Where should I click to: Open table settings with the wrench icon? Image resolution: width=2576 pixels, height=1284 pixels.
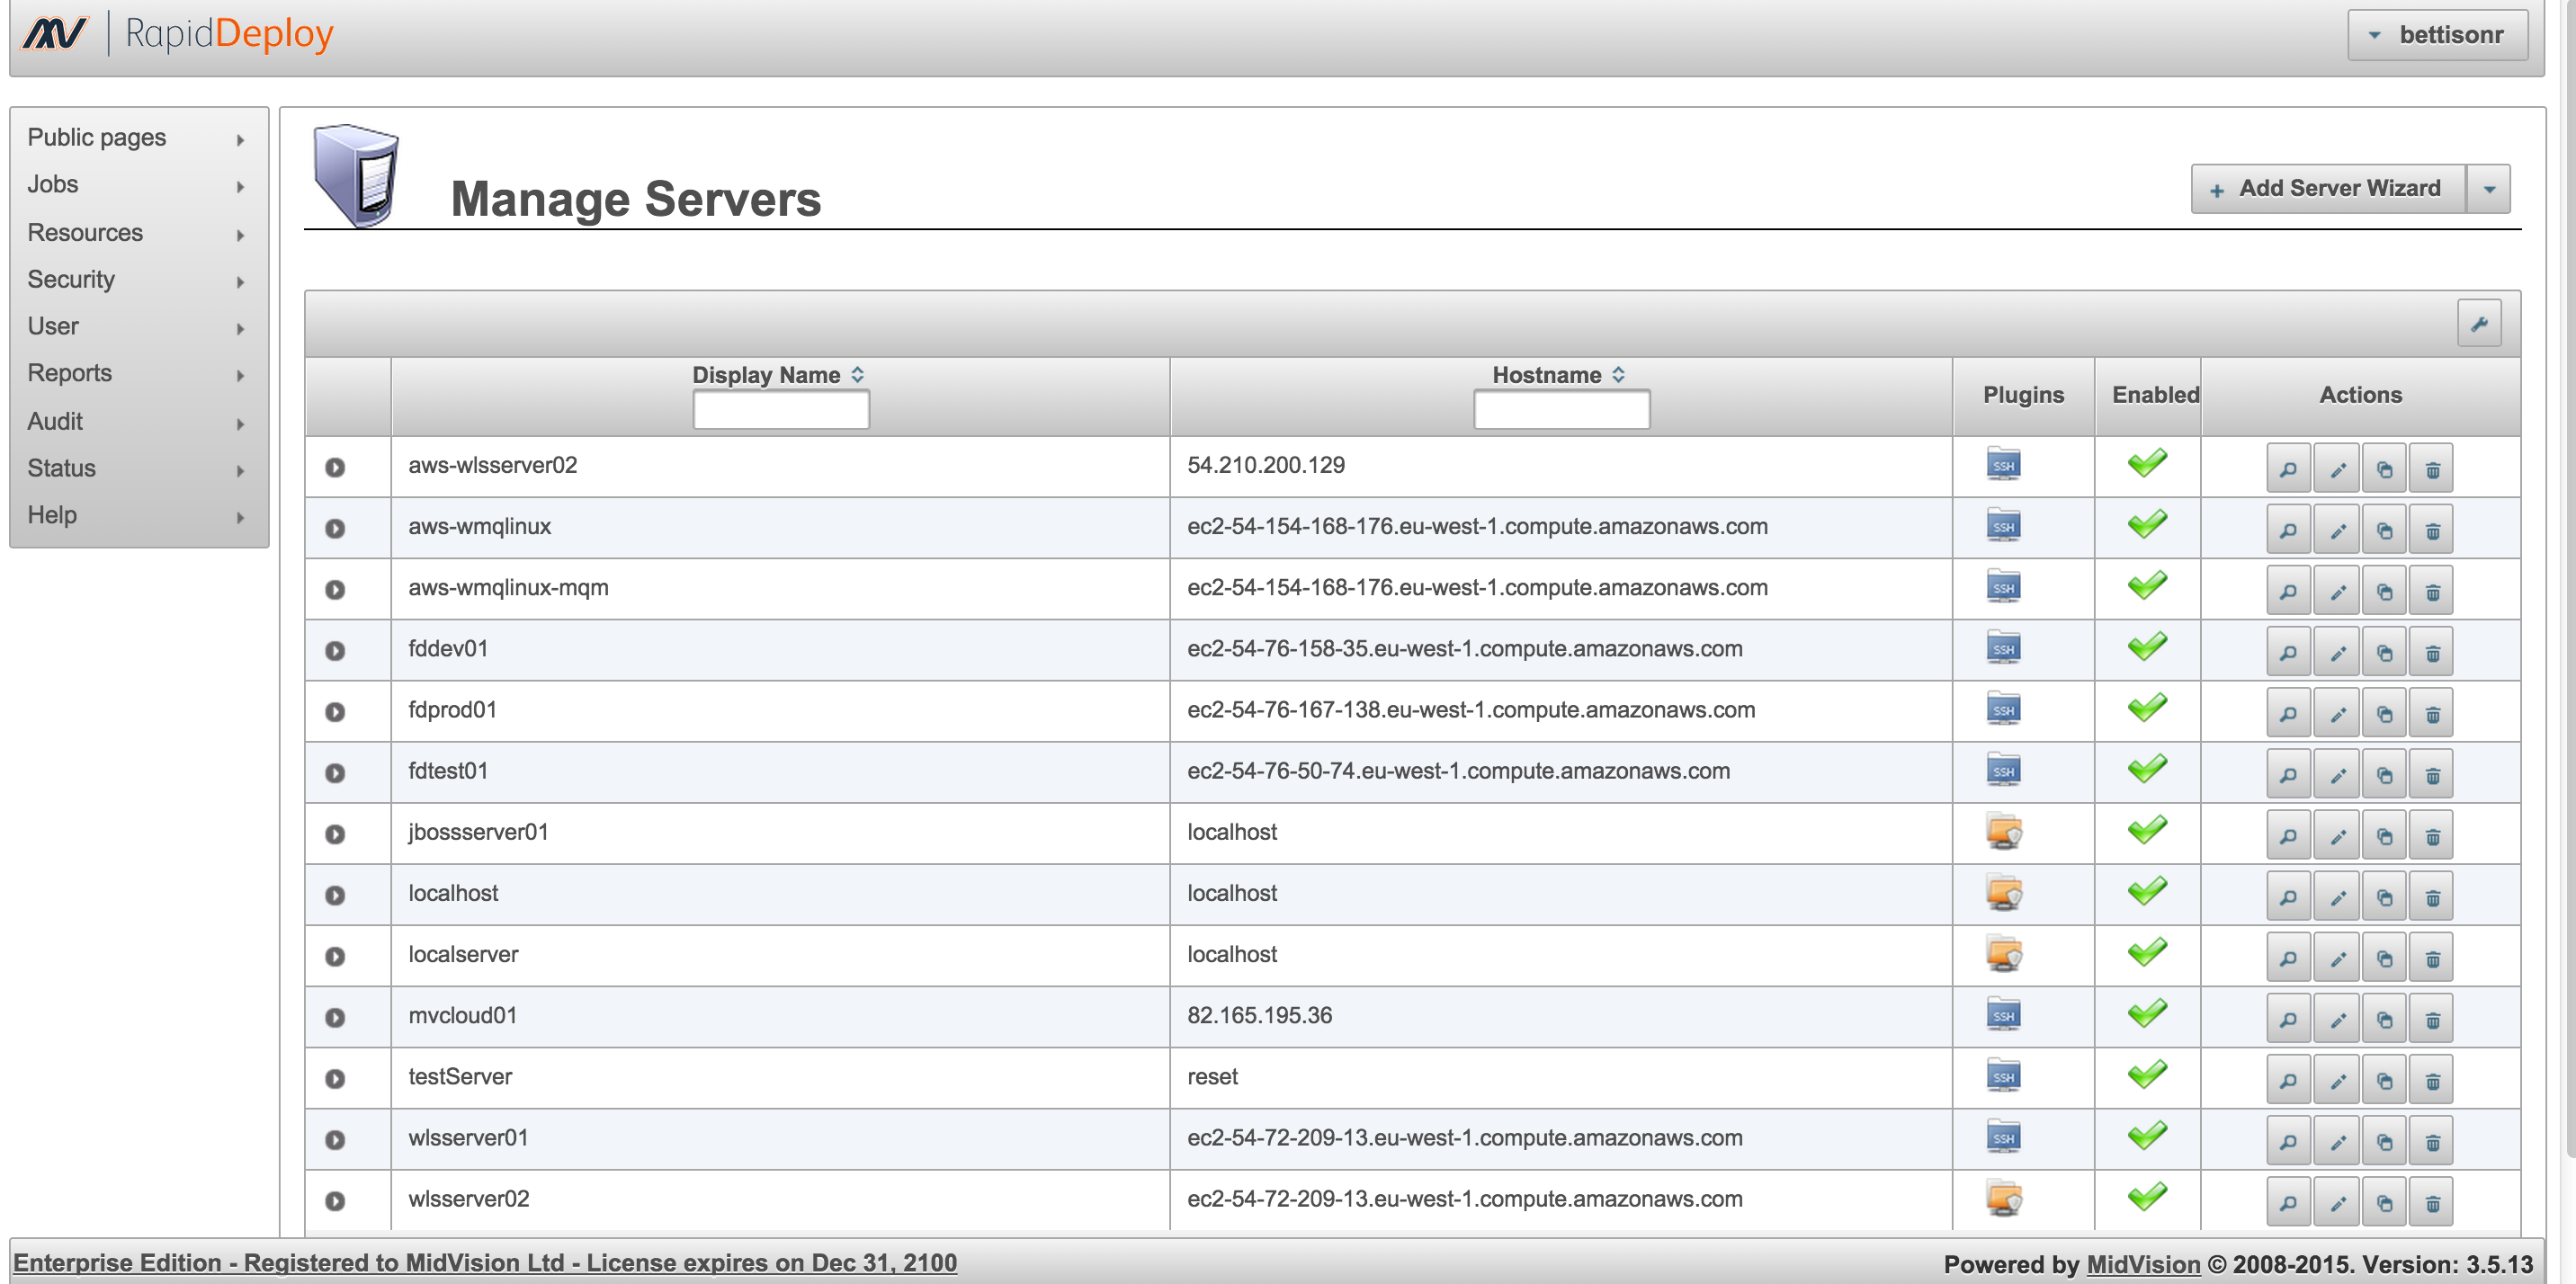coord(2479,323)
